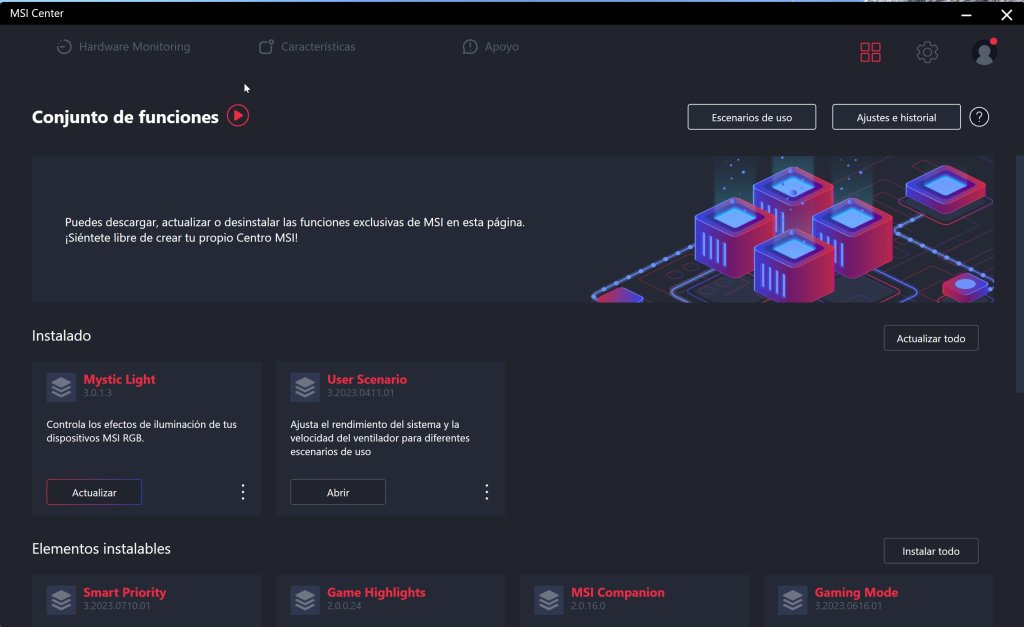Click the User Scenario layers icon
Viewport: 1024px width, 627px height.
point(305,387)
